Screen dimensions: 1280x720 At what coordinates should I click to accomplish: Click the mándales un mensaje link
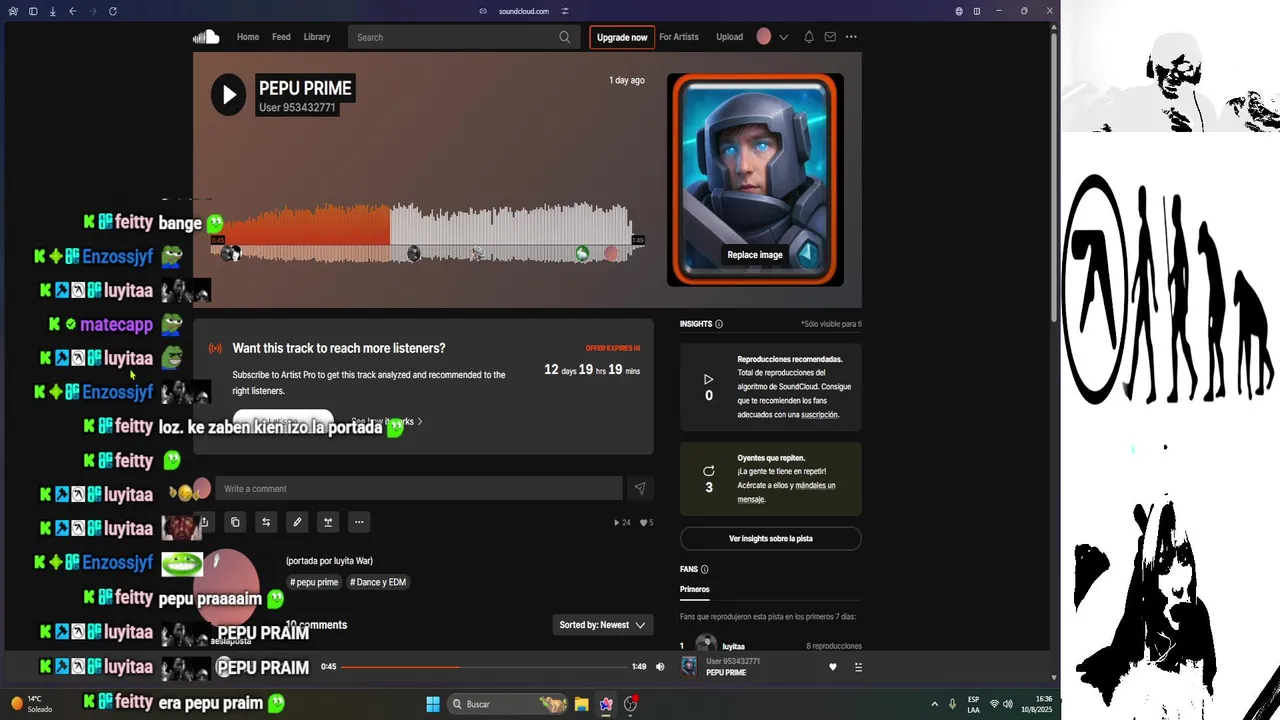coord(786,492)
